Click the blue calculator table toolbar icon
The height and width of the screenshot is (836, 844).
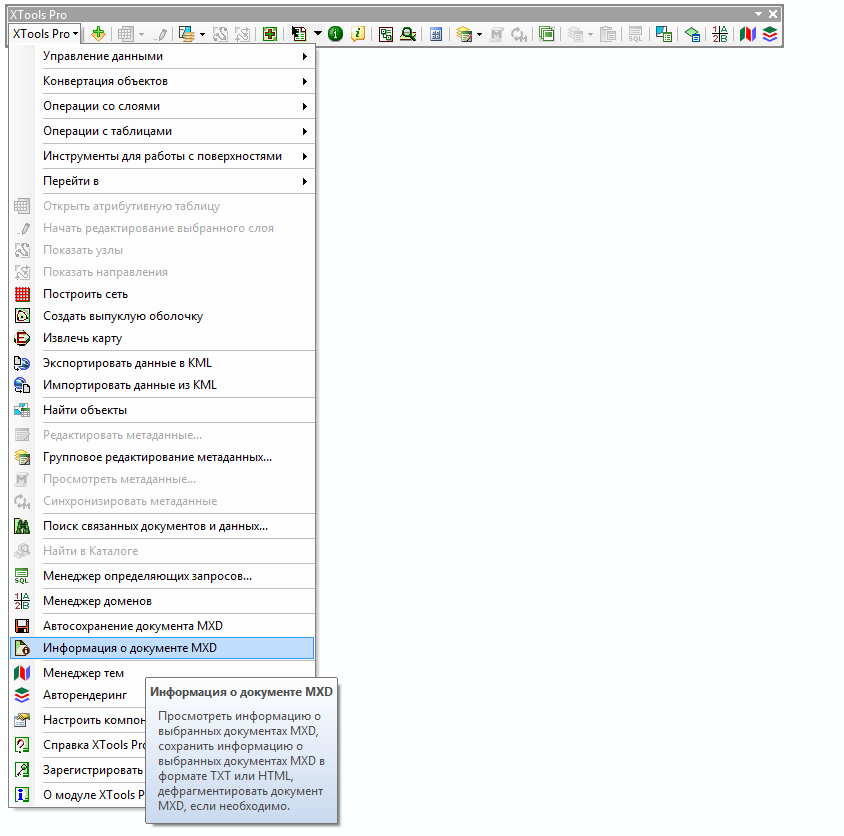tap(436, 34)
